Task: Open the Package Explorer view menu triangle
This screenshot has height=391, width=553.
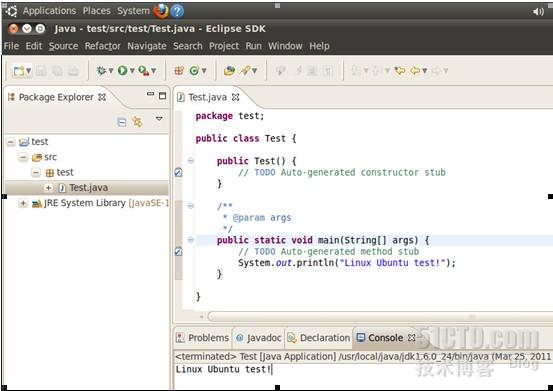Action: click(x=159, y=119)
